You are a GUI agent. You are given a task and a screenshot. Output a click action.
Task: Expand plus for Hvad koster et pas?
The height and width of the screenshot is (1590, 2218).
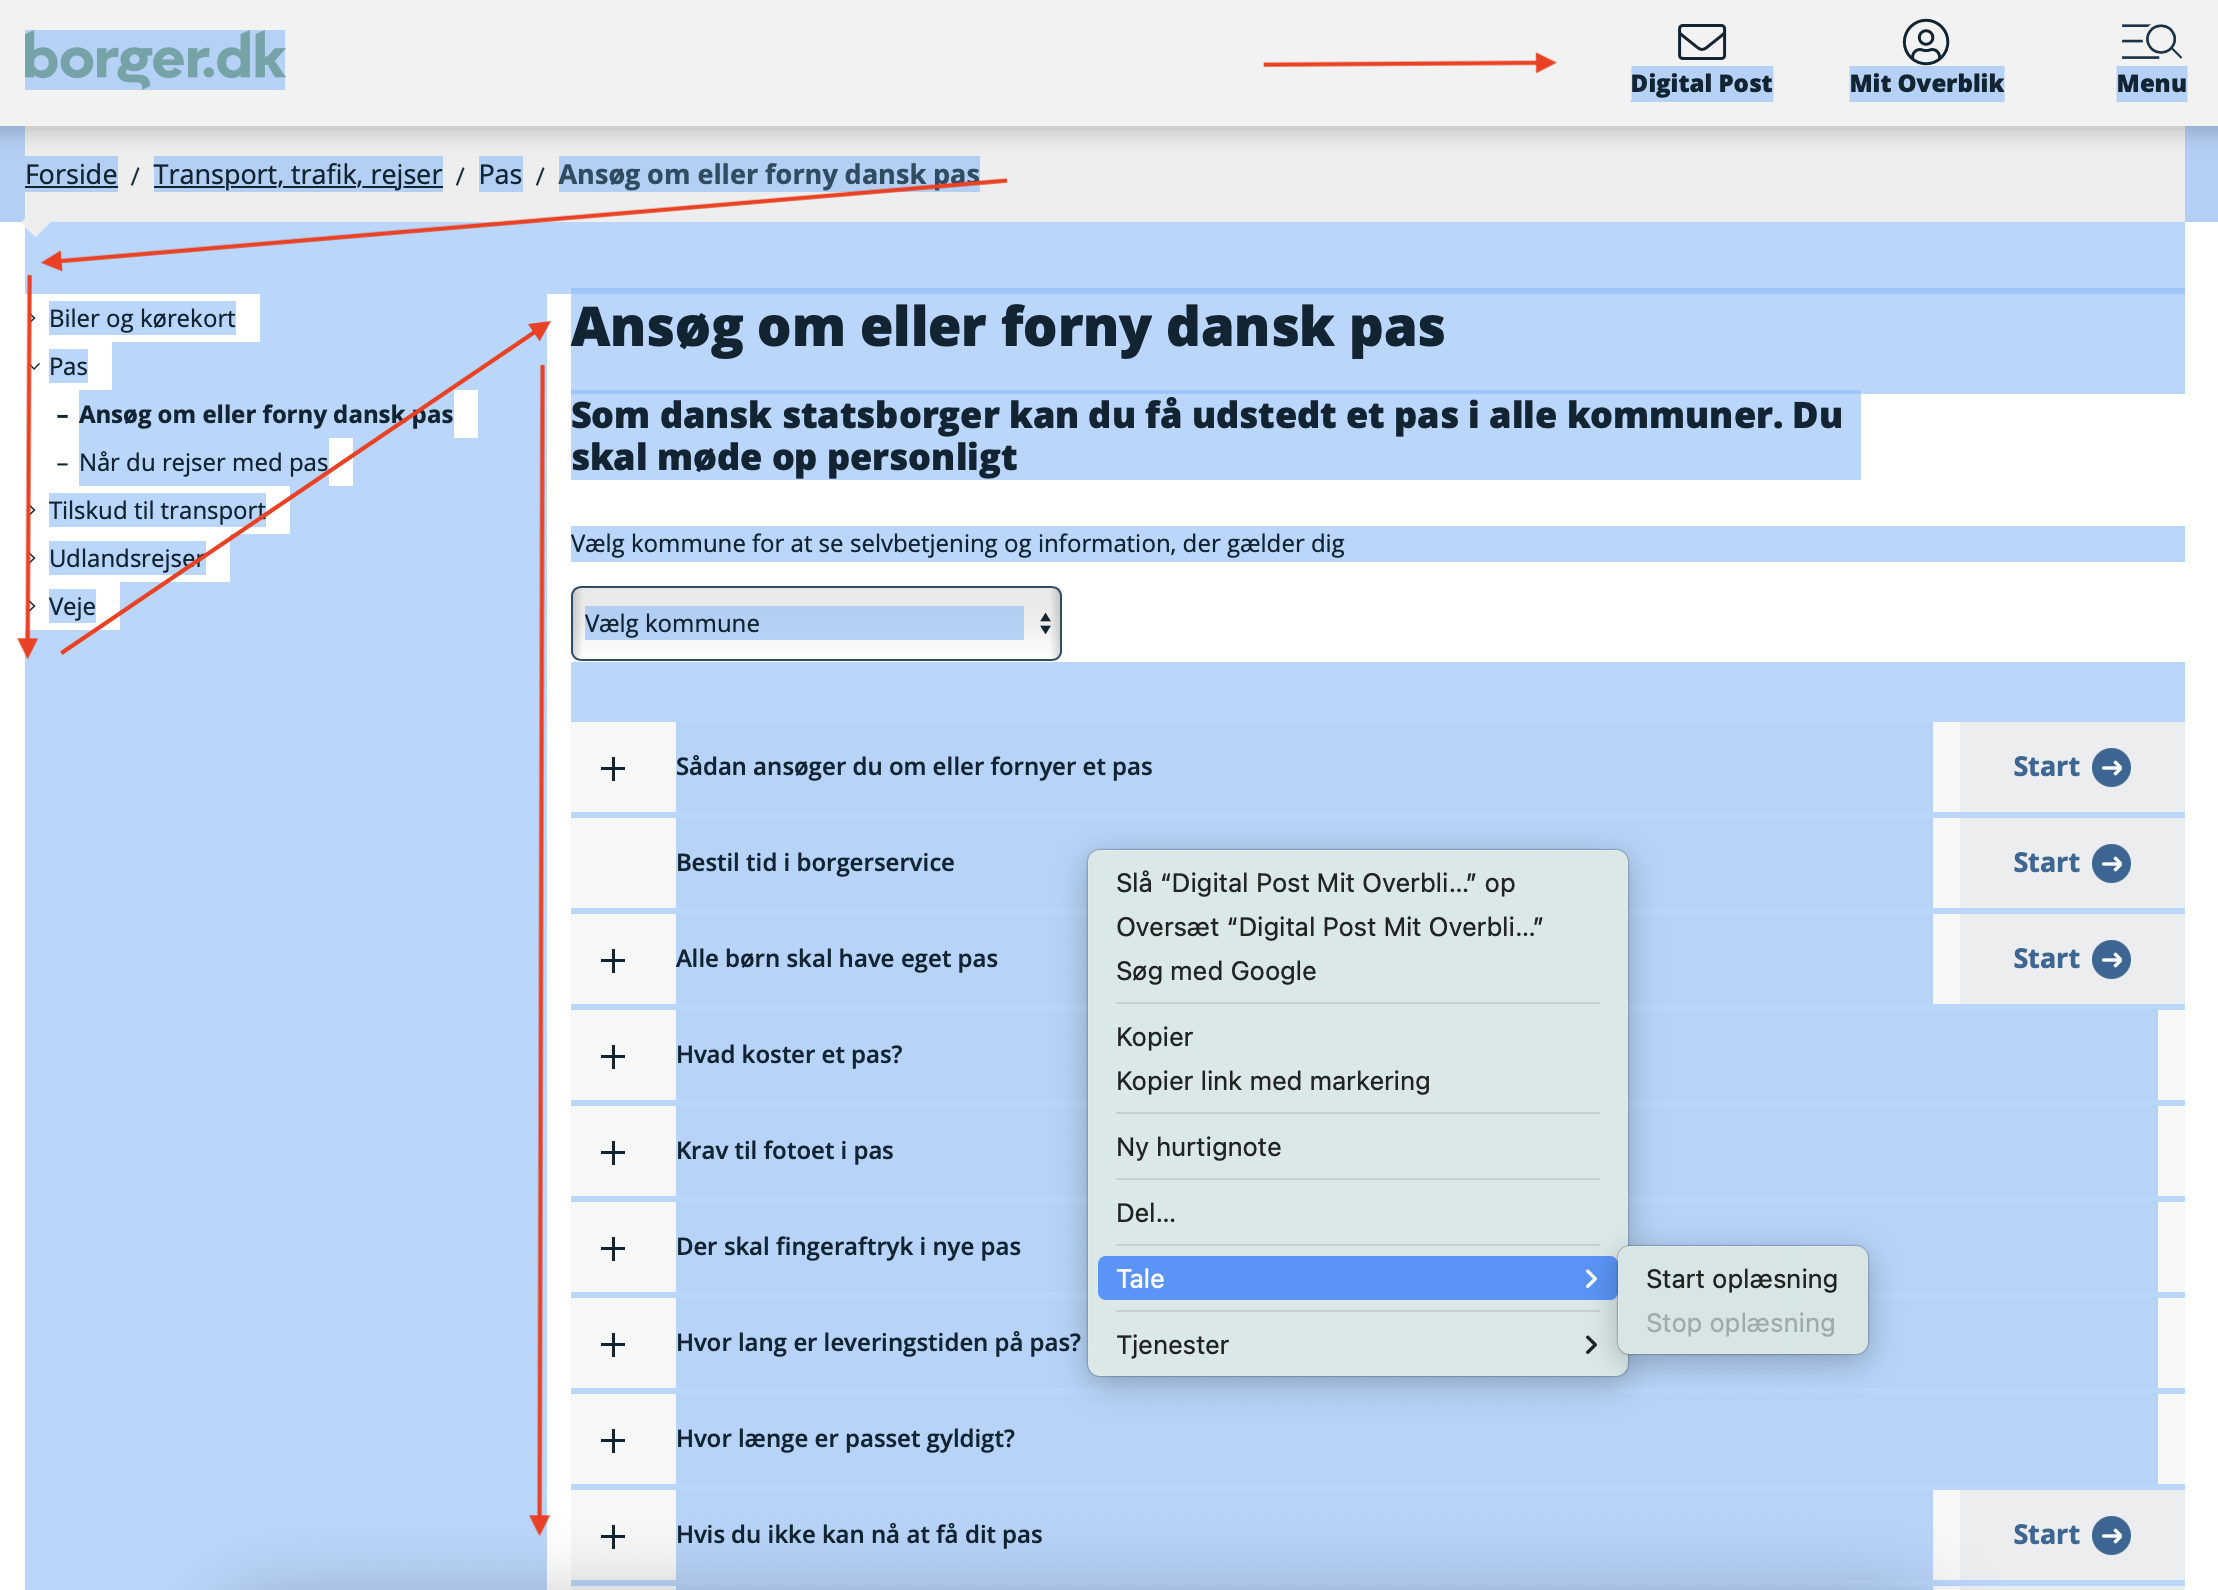click(x=613, y=1056)
